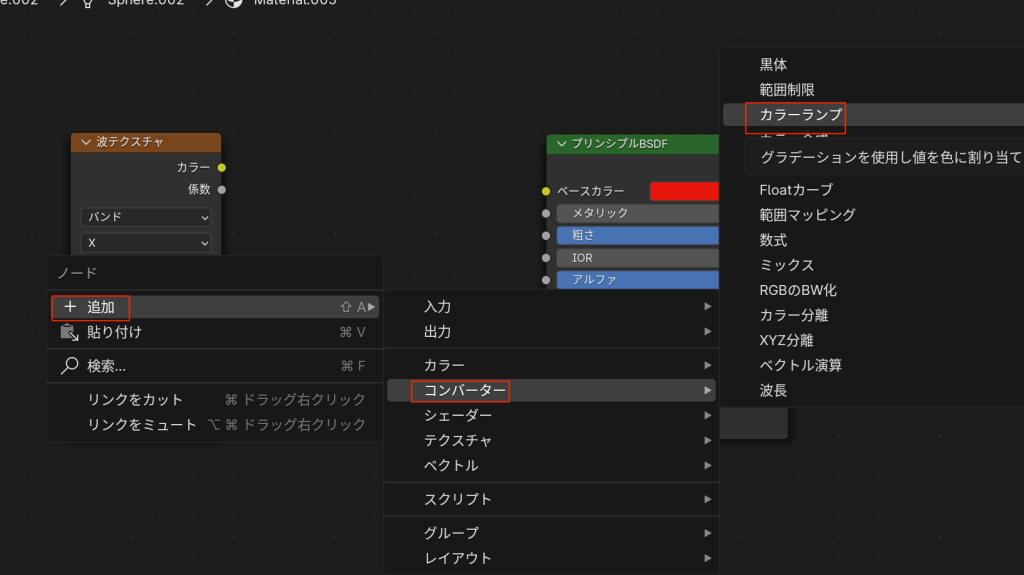Image resolution: width=1024 pixels, height=575 pixels.
Task: Click the アルファ input socket dot
Action: click(546, 280)
